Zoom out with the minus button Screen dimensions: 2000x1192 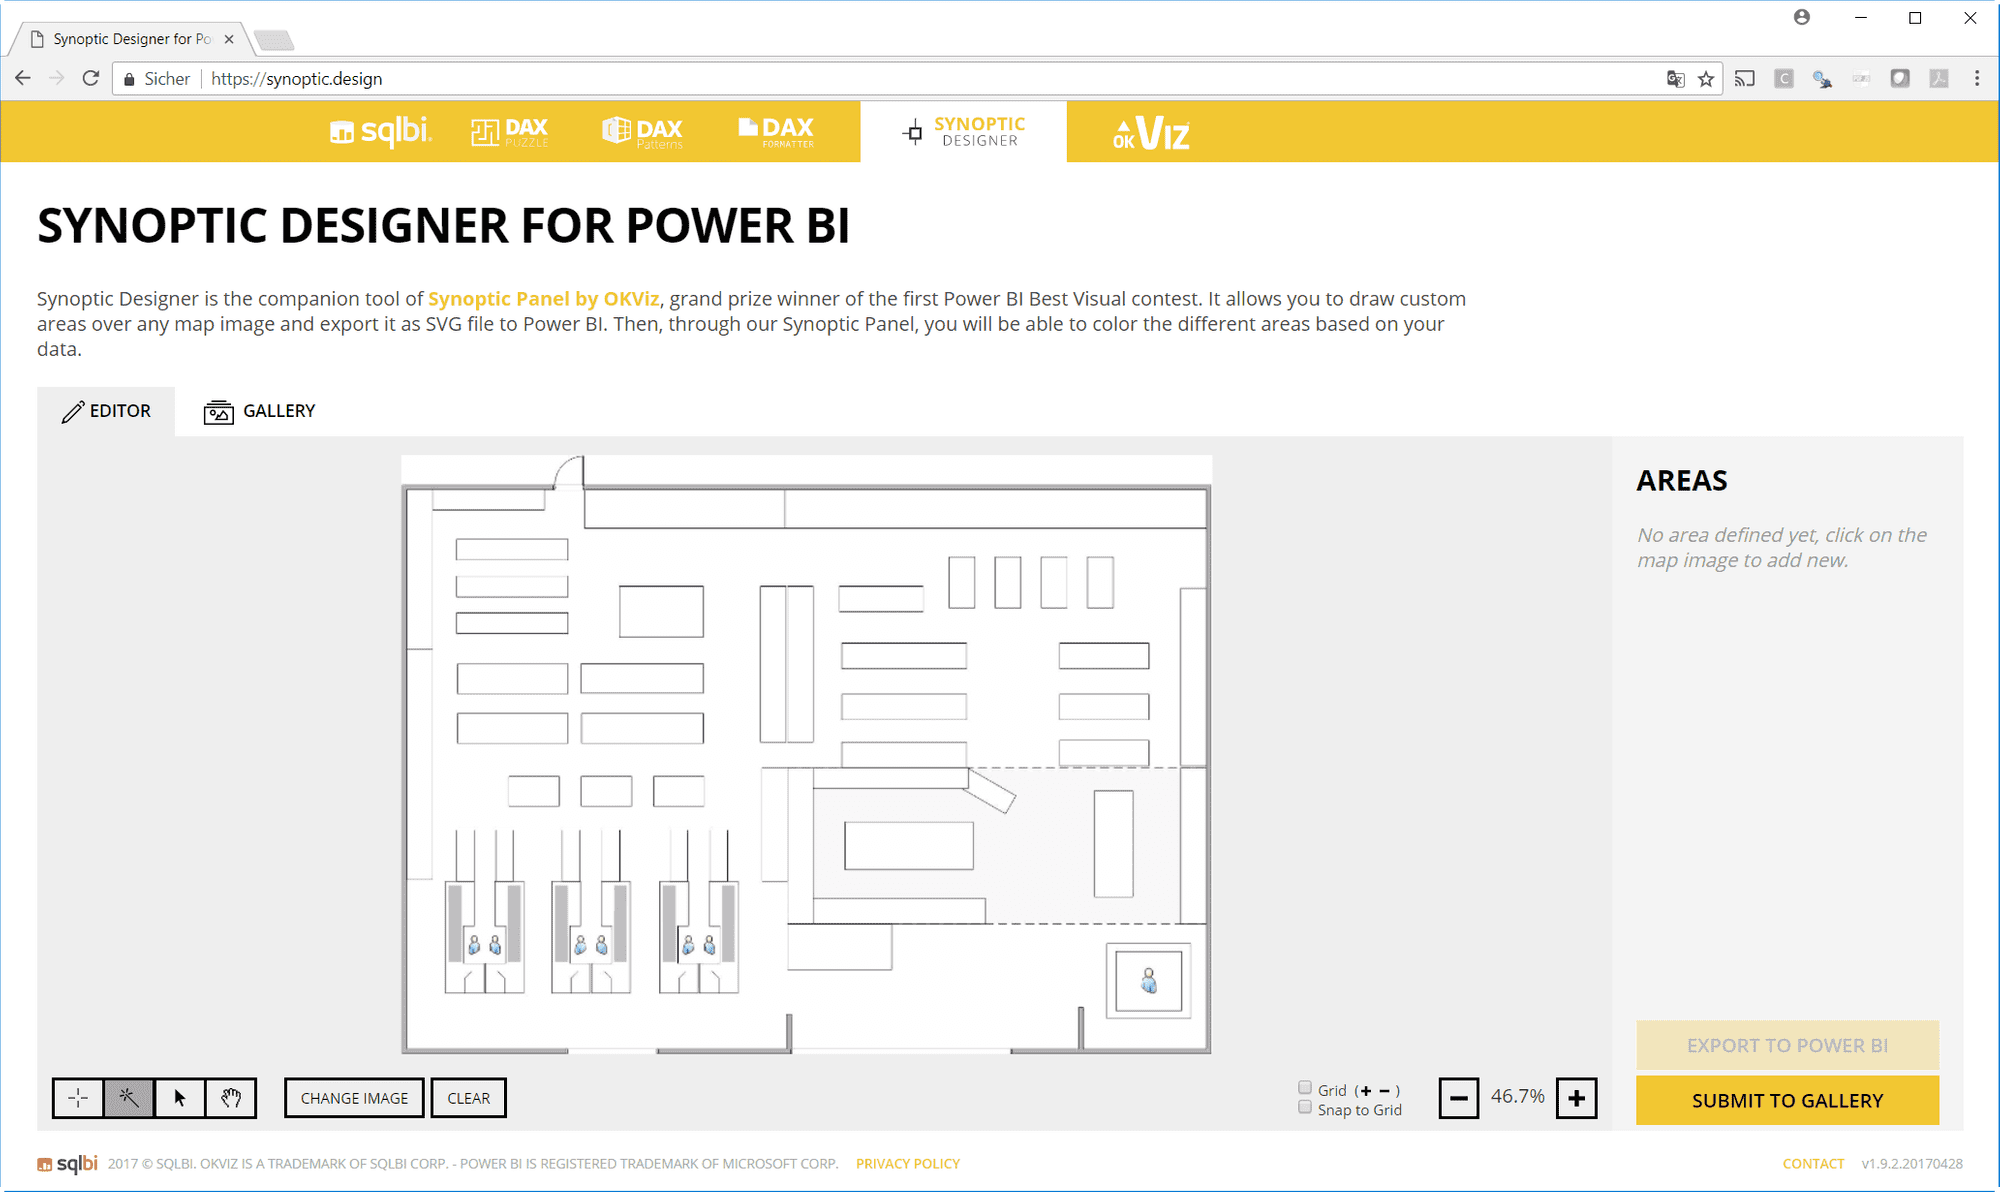click(1459, 1098)
